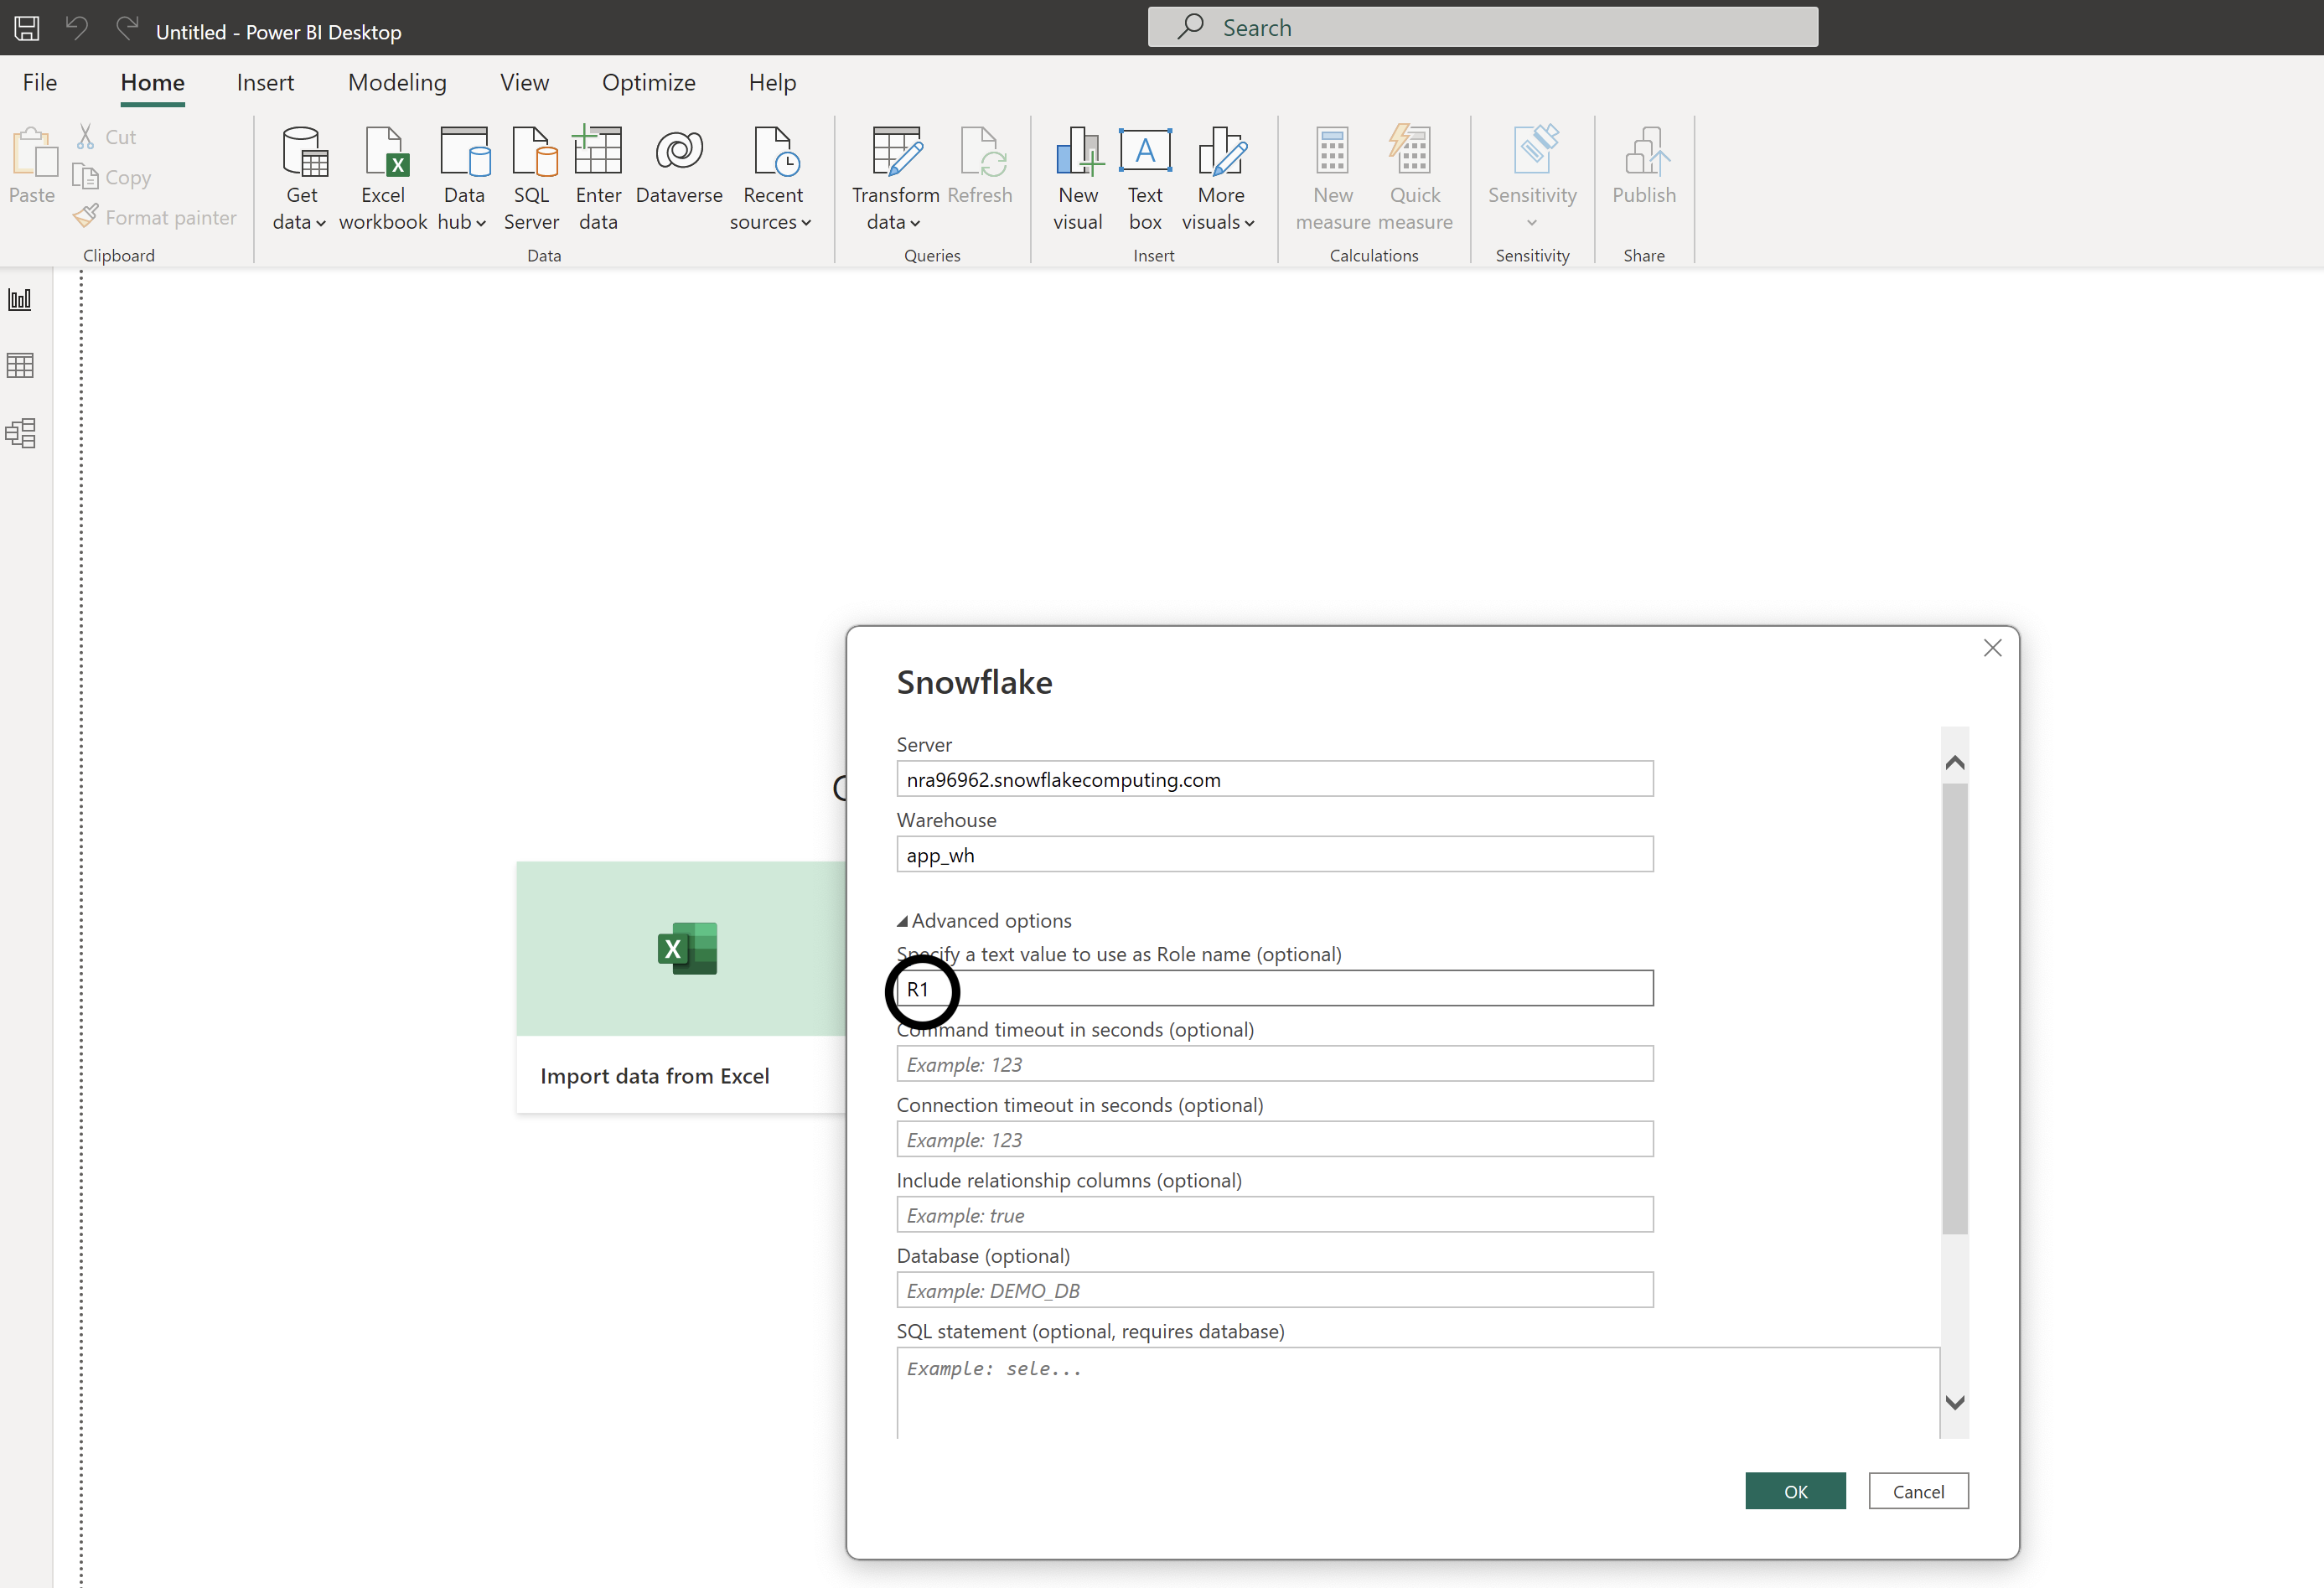The height and width of the screenshot is (1588, 2324).
Task: Insert a New visual
Action: click(1077, 178)
